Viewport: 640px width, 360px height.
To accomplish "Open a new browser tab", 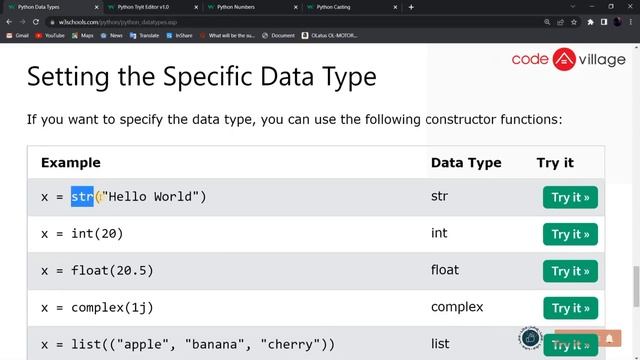I will pos(411,7).
